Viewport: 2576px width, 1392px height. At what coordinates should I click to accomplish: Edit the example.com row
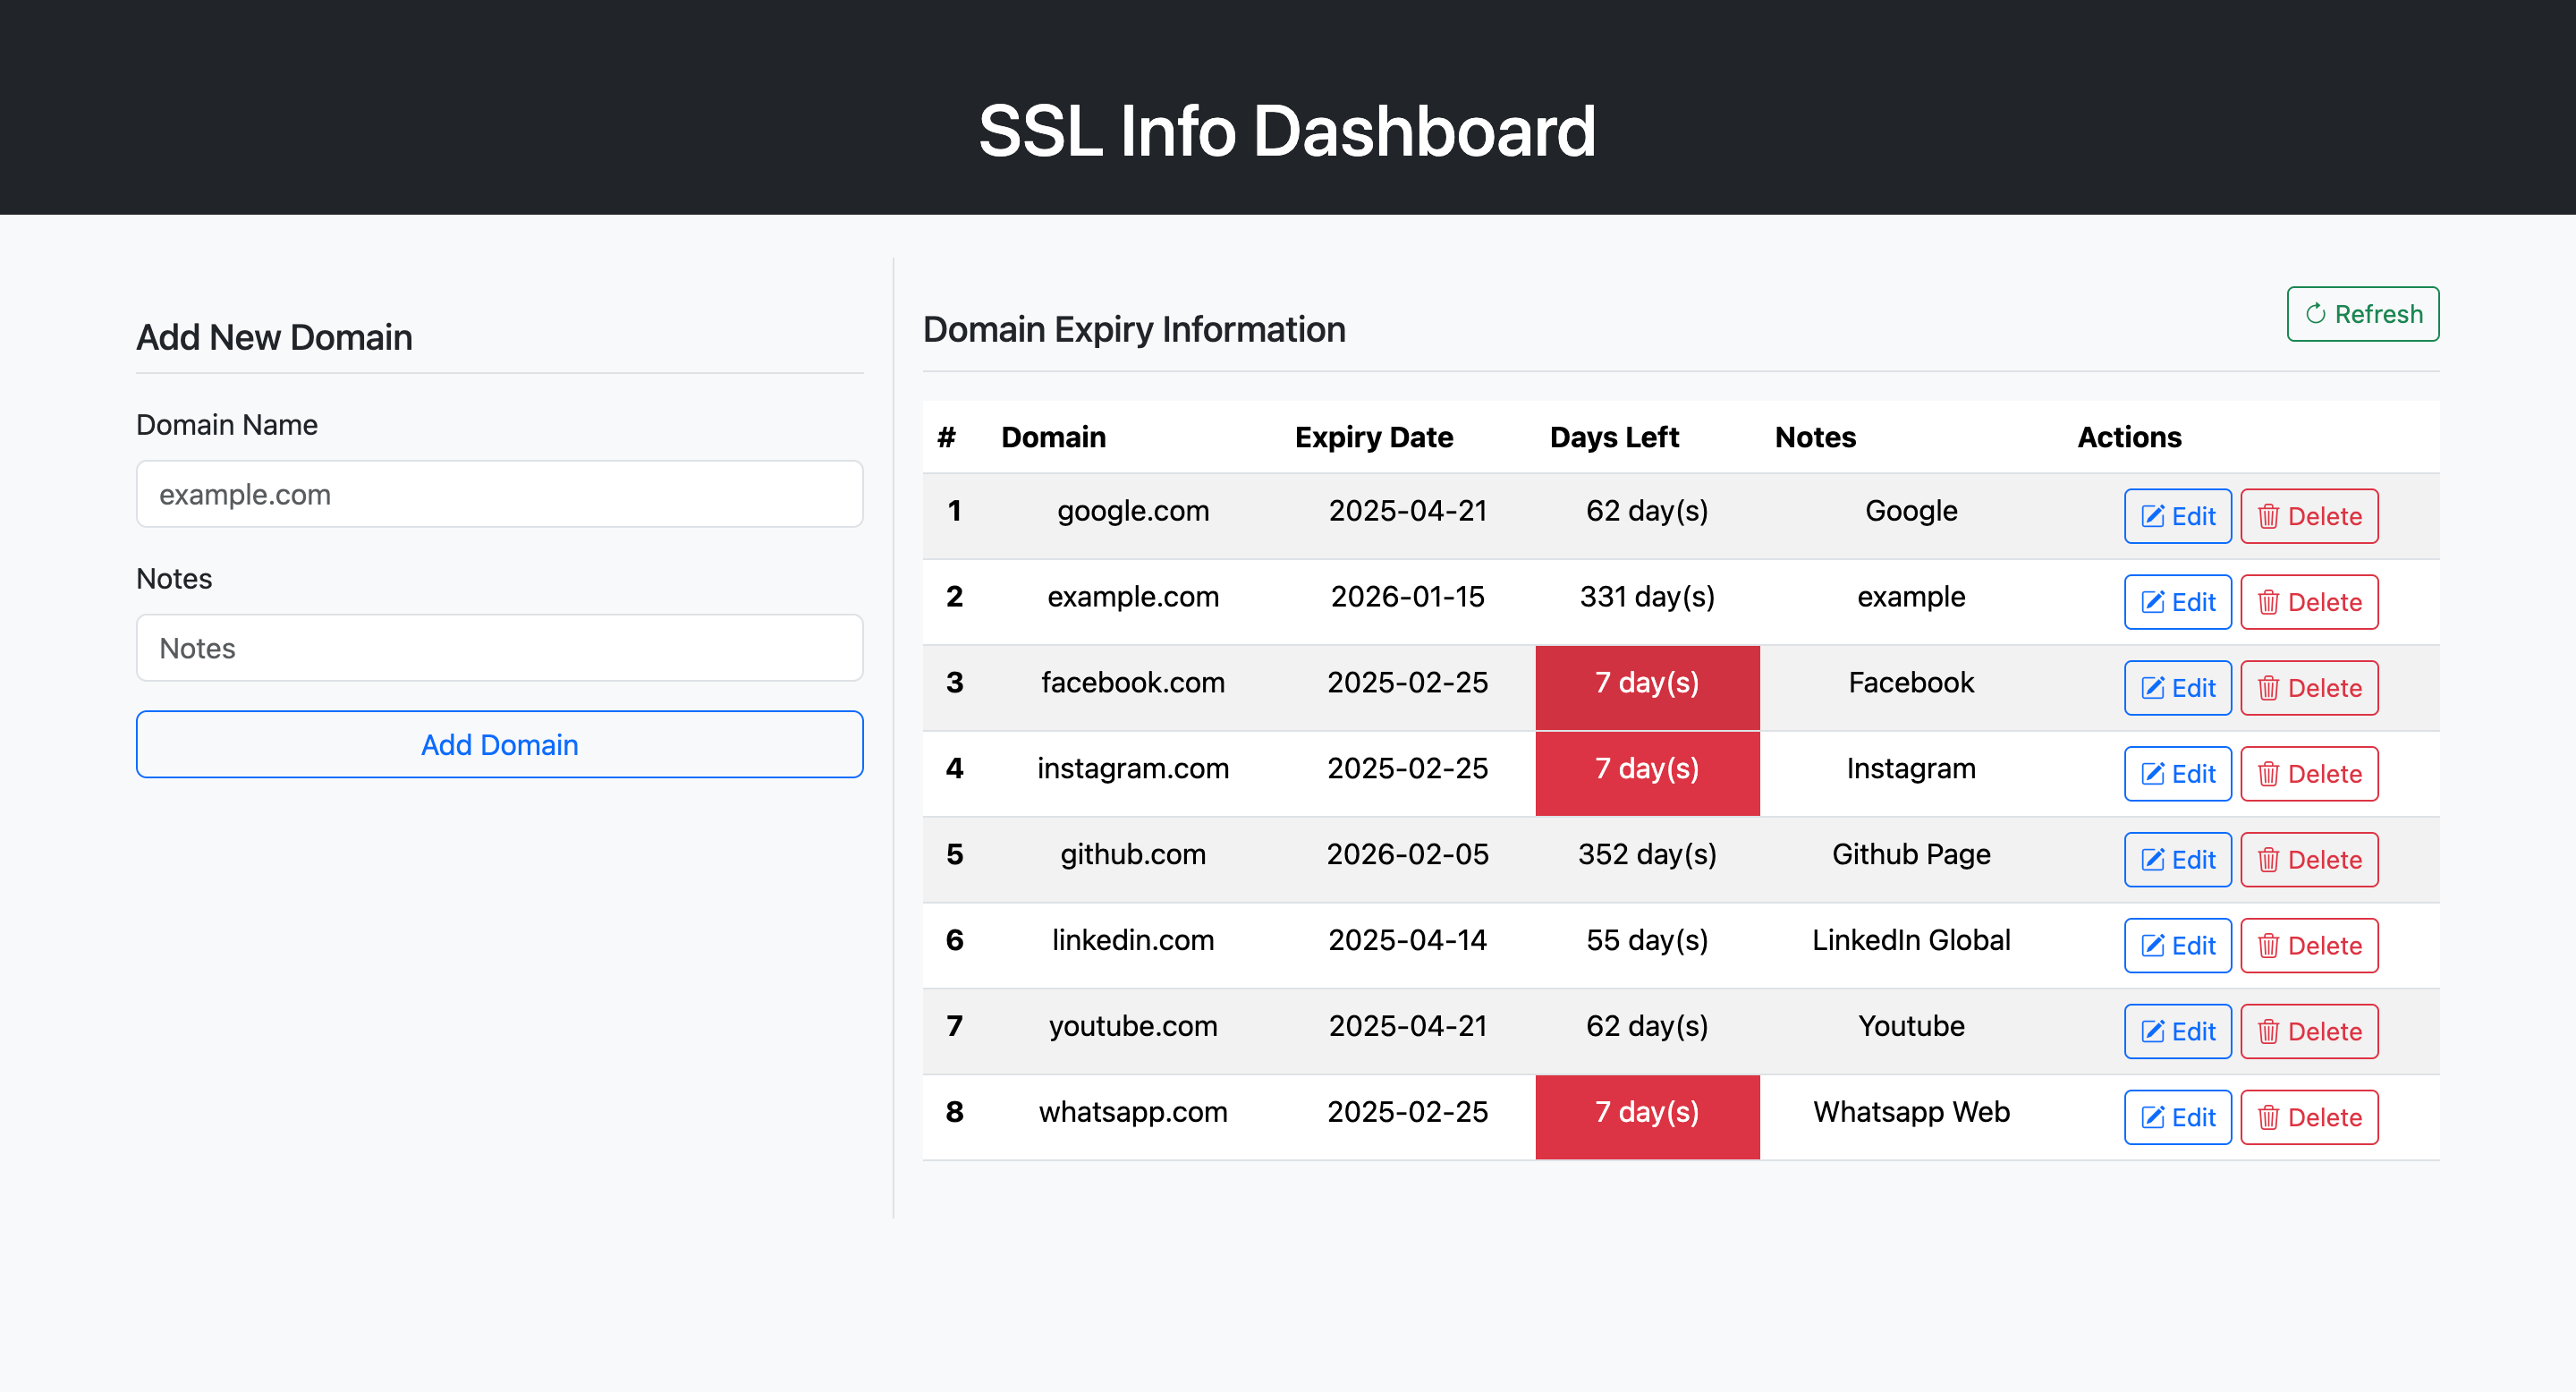pyautogui.click(x=2177, y=603)
